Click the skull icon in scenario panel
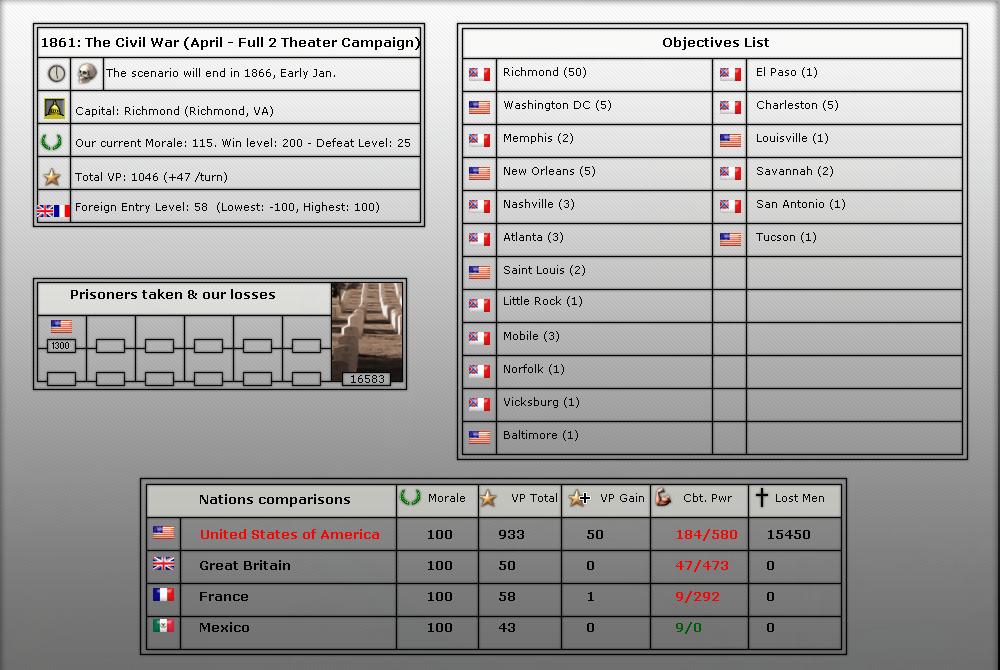 tap(87, 73)
